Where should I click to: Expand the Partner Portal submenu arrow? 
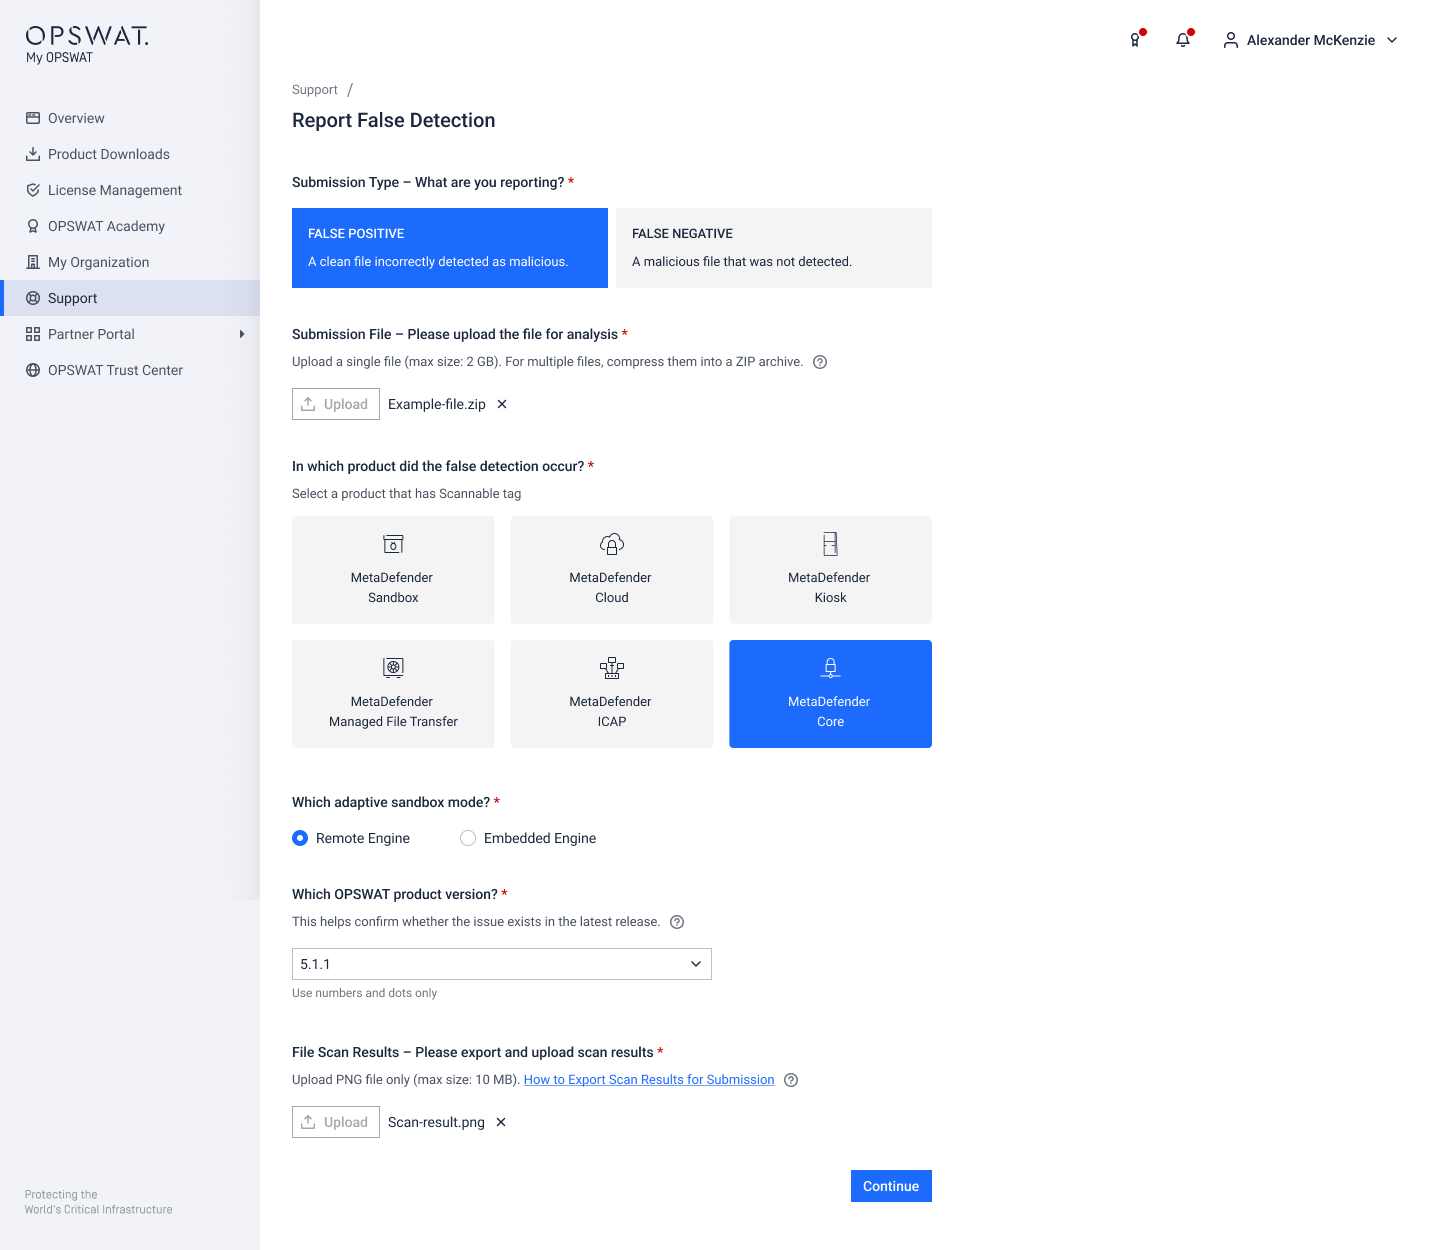242,334
